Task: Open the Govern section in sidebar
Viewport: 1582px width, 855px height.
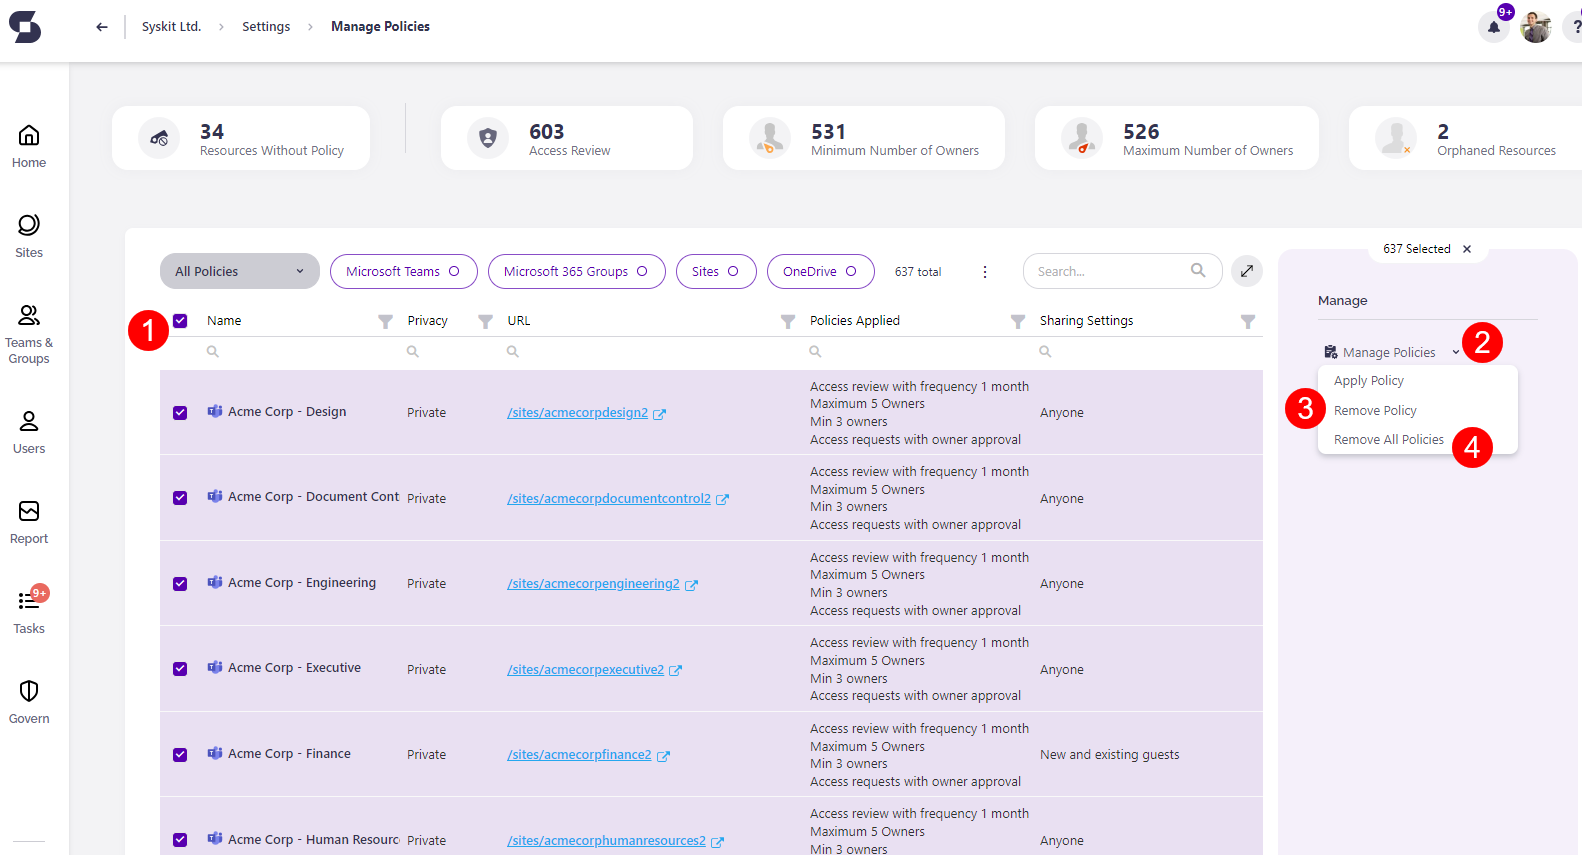Action: point(29,701)
